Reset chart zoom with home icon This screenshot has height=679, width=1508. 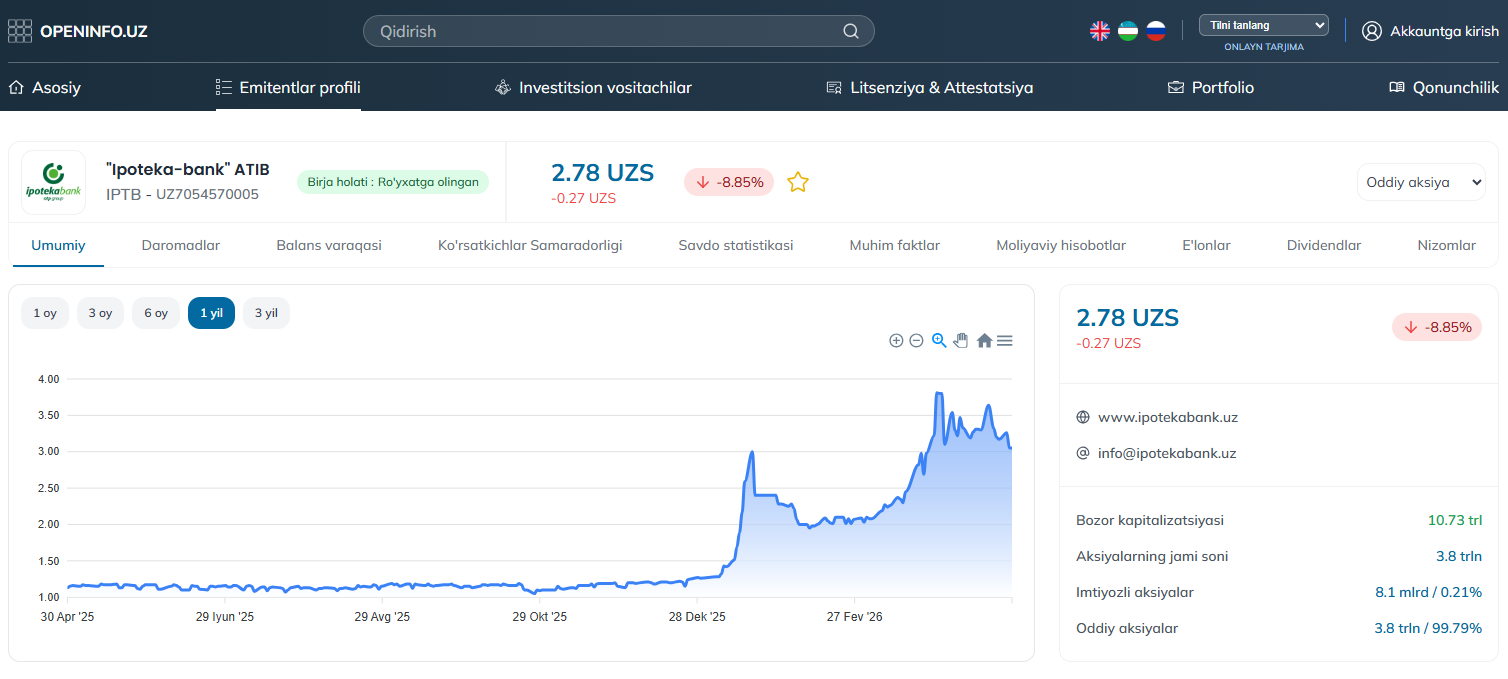[984, 340]
